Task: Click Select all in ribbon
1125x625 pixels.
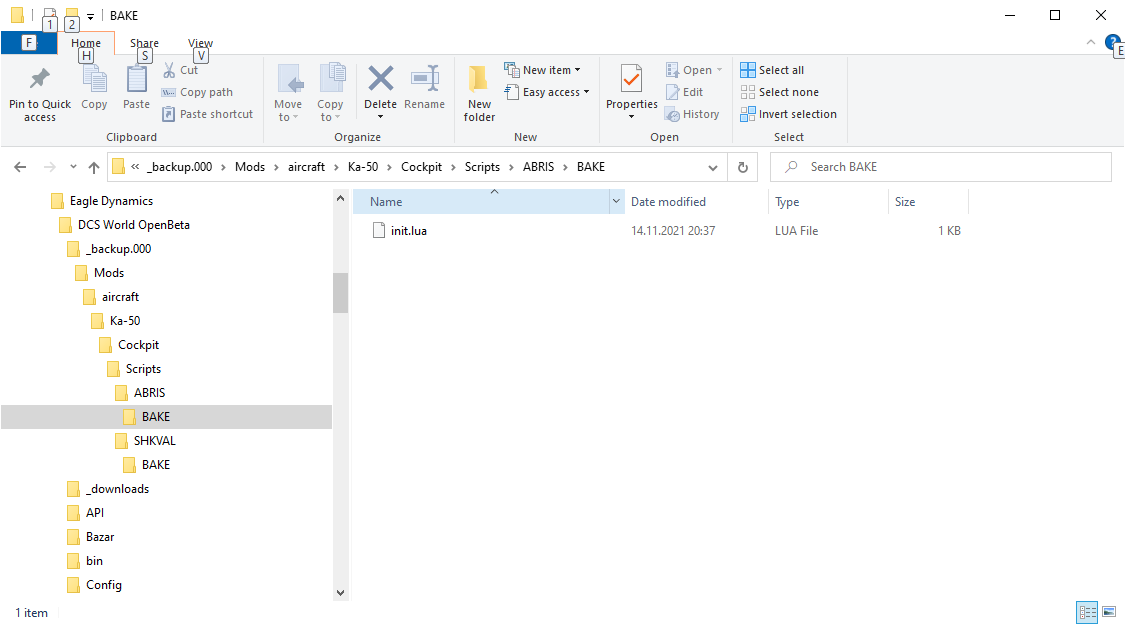Action: [x=772, y=70]
